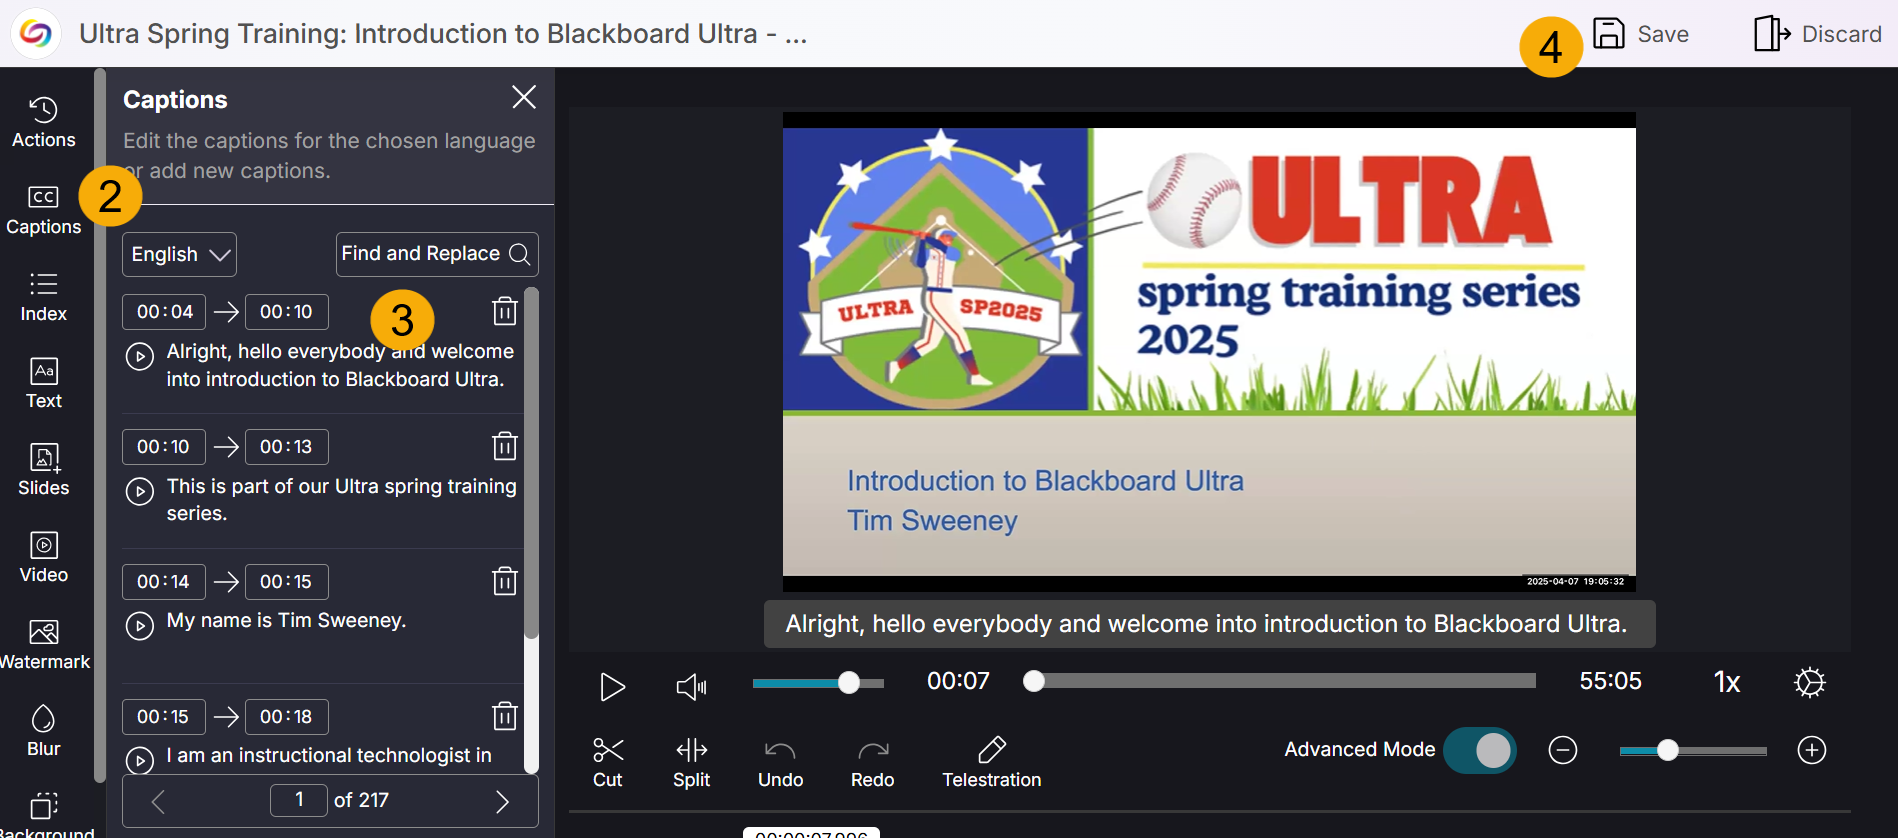The width and height of the screenshot is (1898, 838).
Task: Adjust the volume slider
Action: tap(818, 683)
